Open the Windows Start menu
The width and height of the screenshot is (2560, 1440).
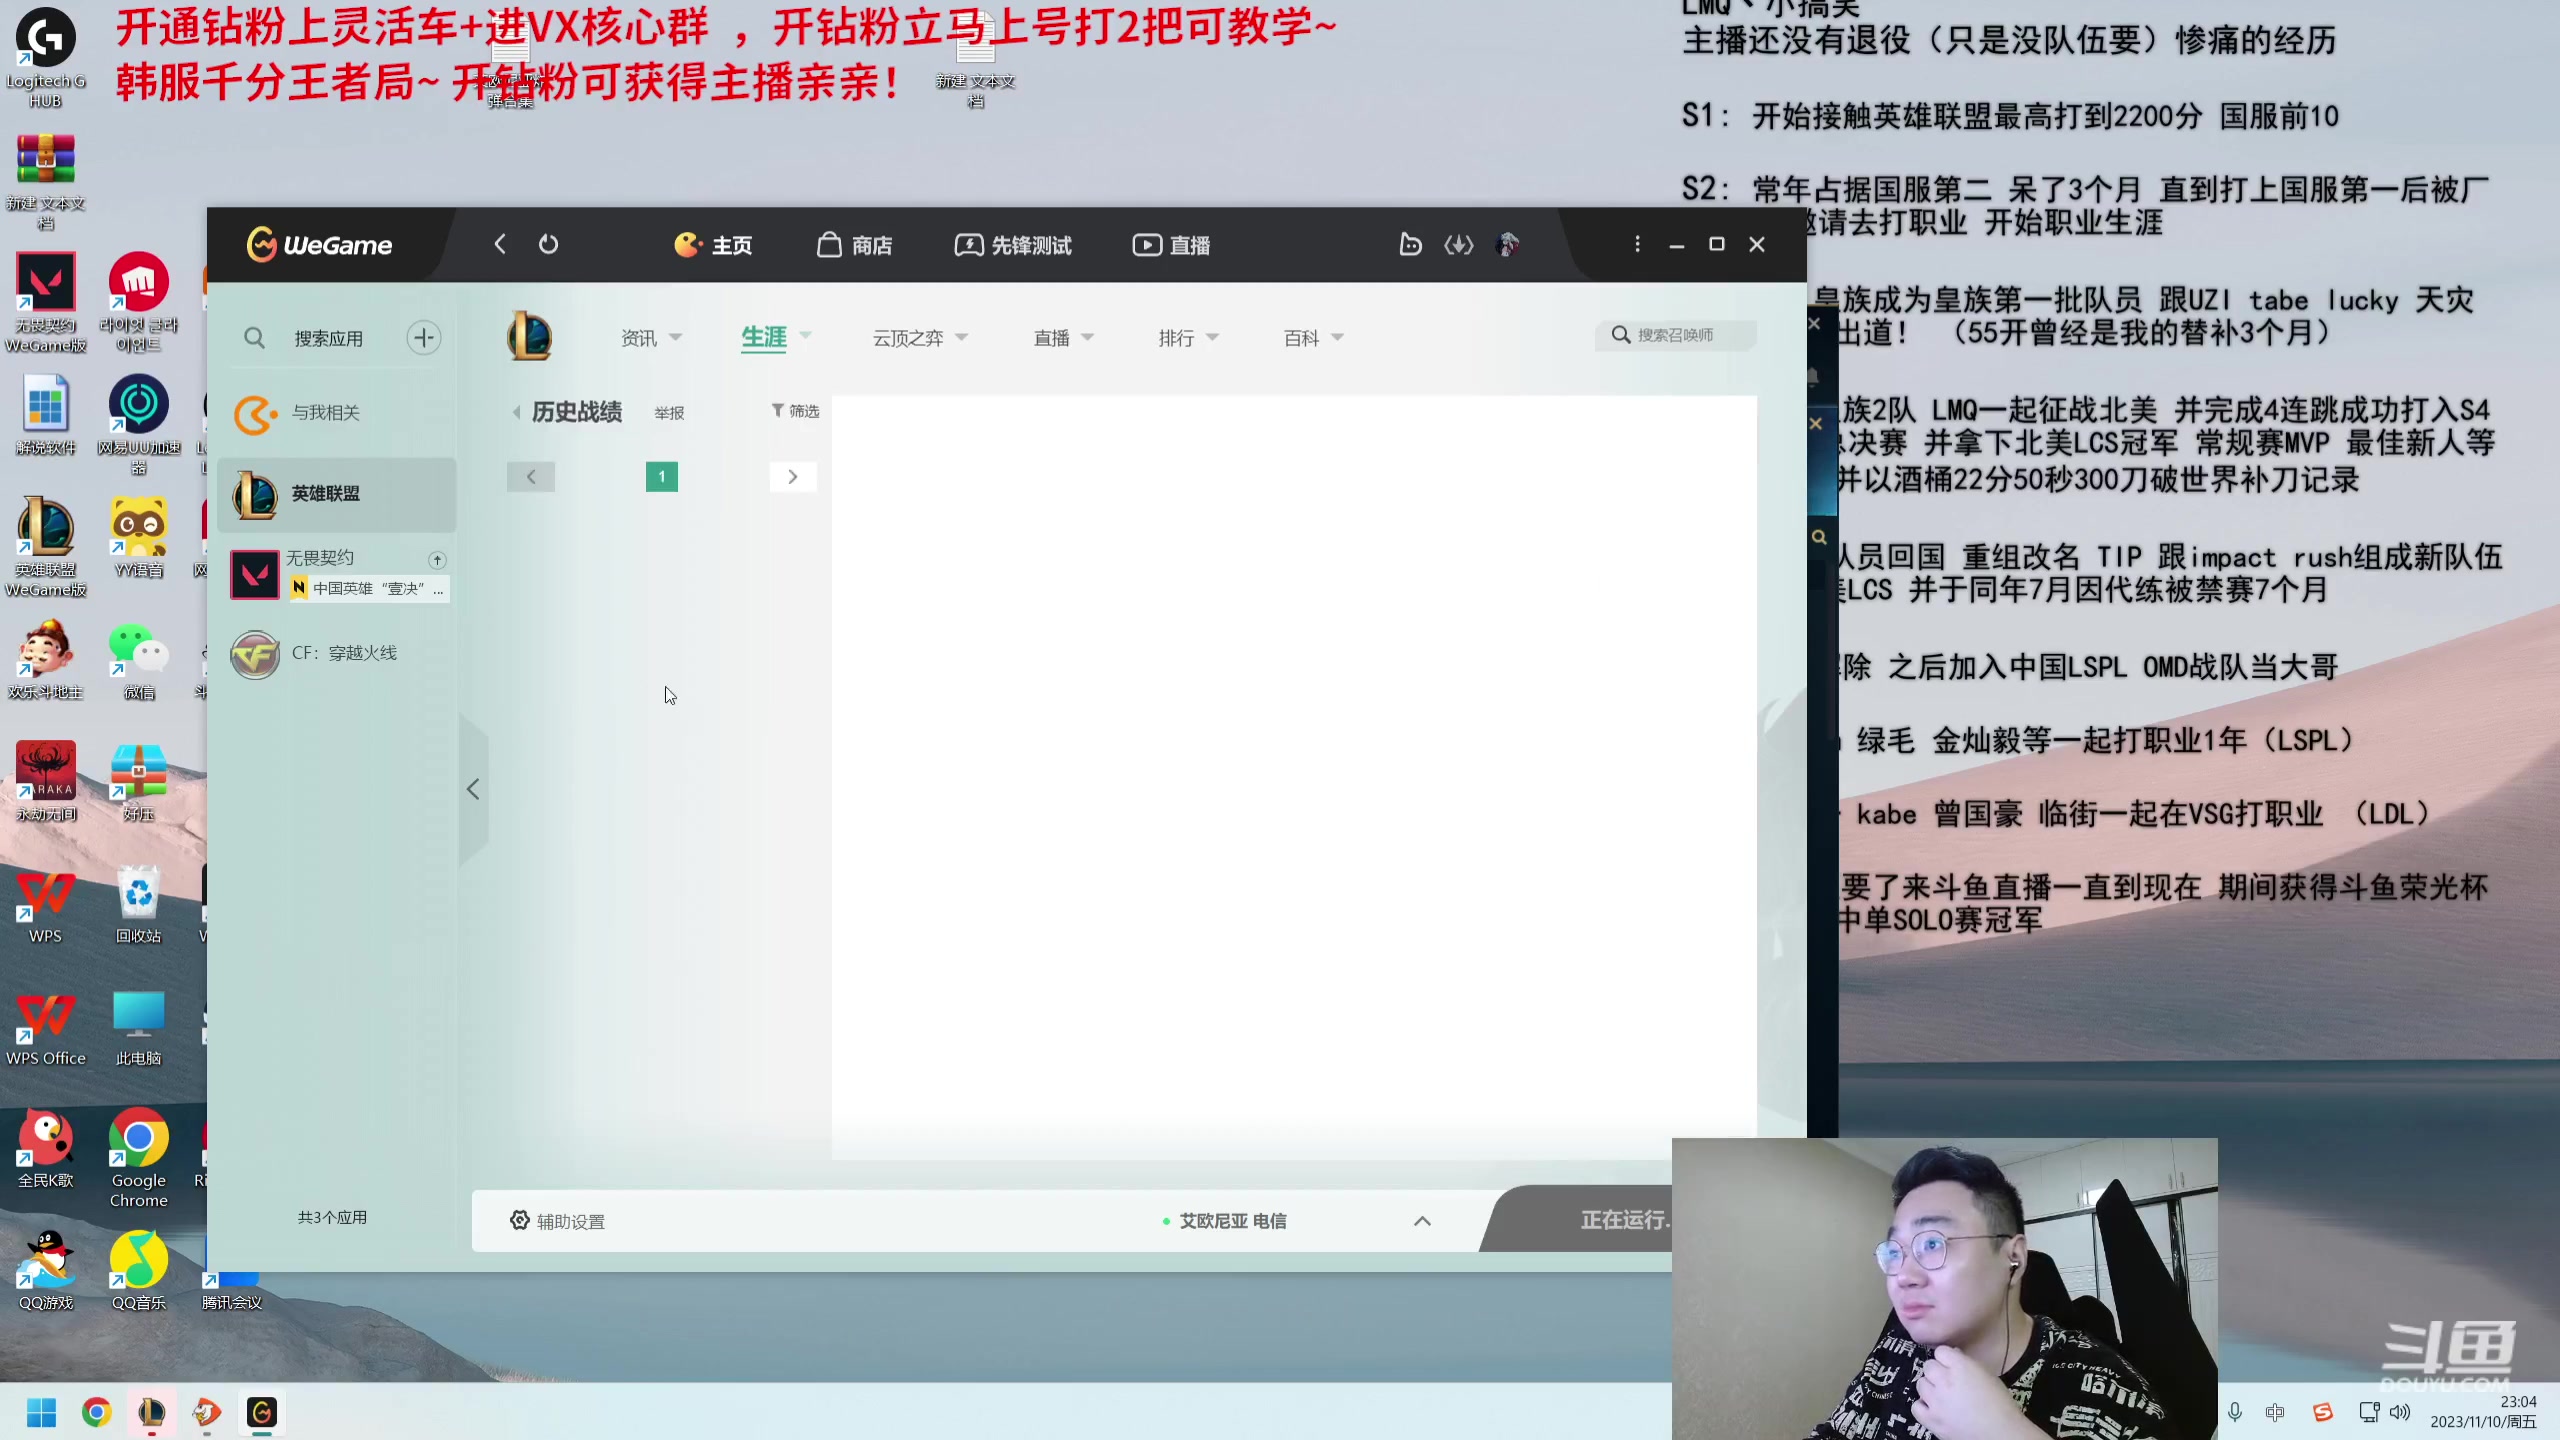pos(41,1412)
